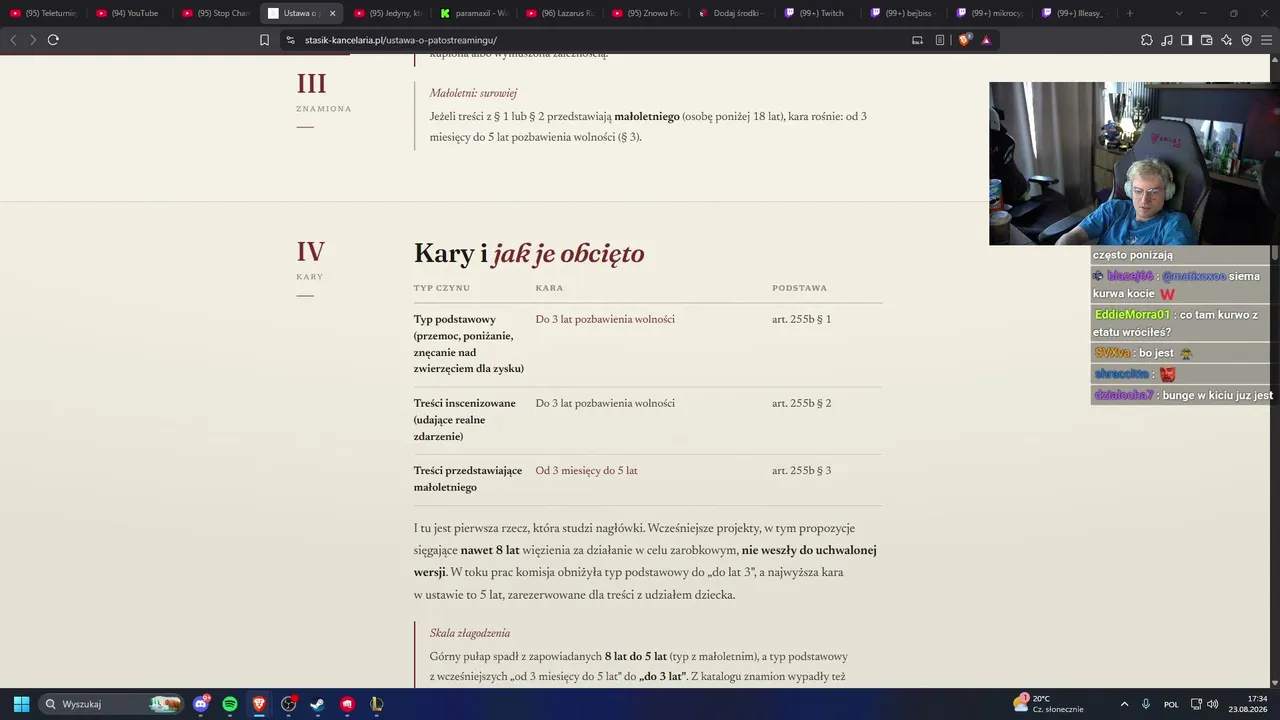Switch to the (96) Lazarus tab

pos(560,13)
